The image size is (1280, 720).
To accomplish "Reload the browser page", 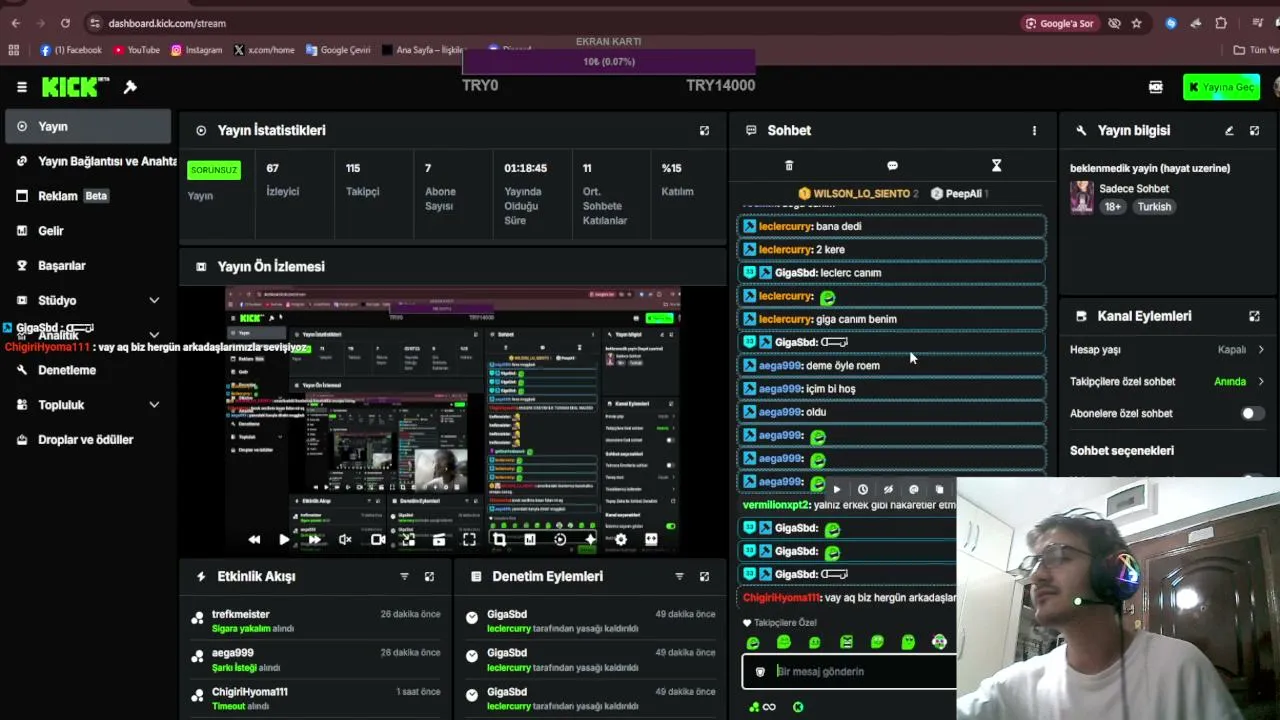I will pyautogui.click(x=65, y=23).
